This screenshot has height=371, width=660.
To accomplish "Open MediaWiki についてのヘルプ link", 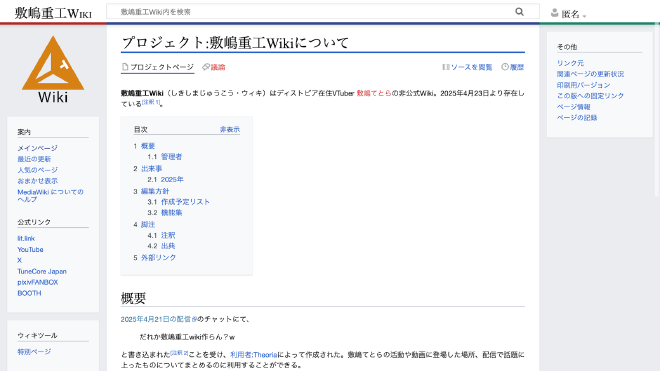I will click(51, 195).
